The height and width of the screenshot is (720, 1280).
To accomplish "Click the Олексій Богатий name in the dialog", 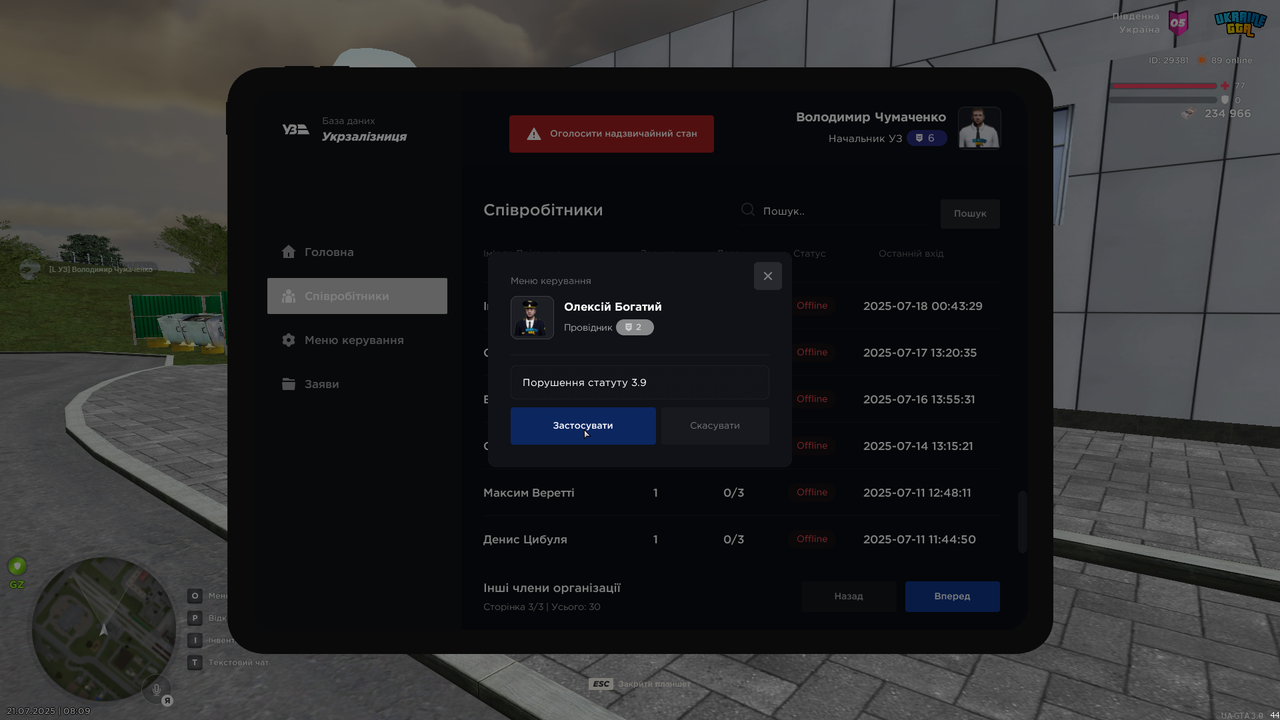I will pos(613,307).
